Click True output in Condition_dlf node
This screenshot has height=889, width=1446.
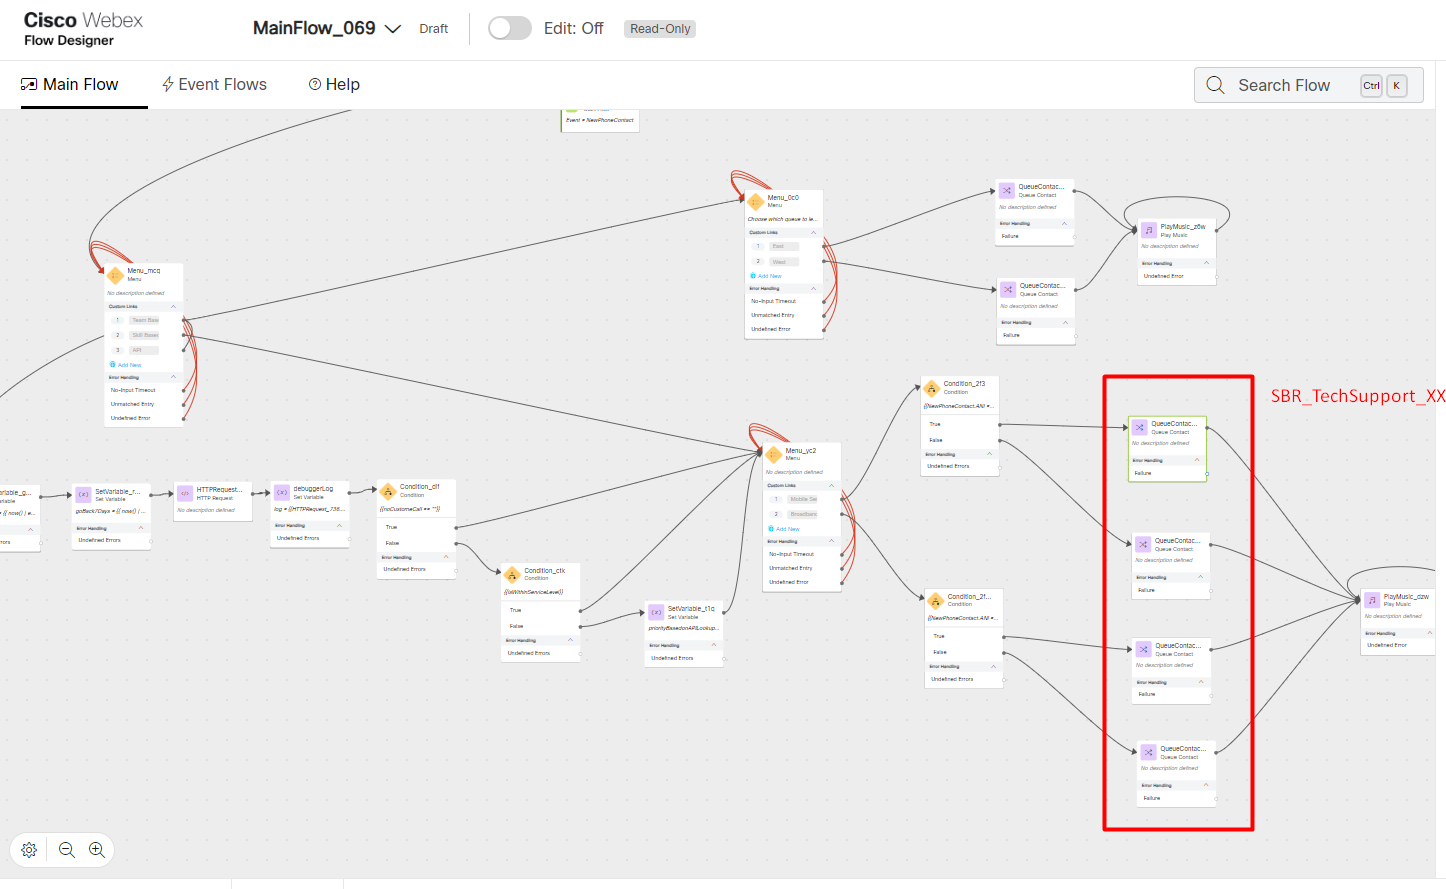(x=391, y=527)
